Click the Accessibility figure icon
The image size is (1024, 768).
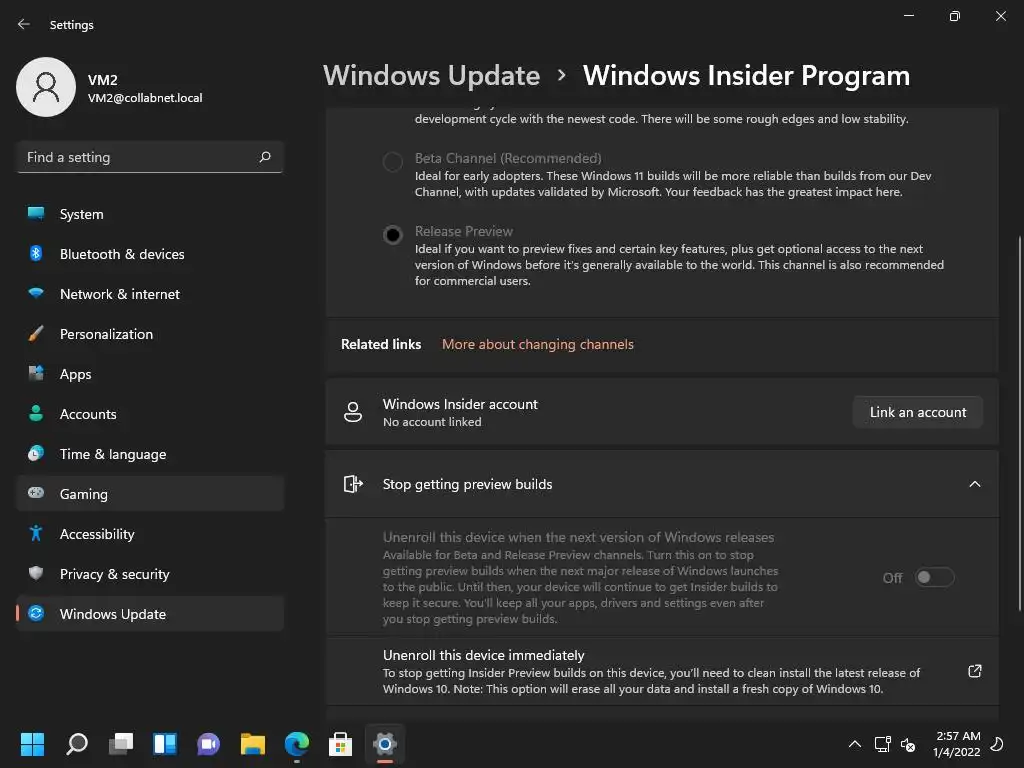coord(36,534)
